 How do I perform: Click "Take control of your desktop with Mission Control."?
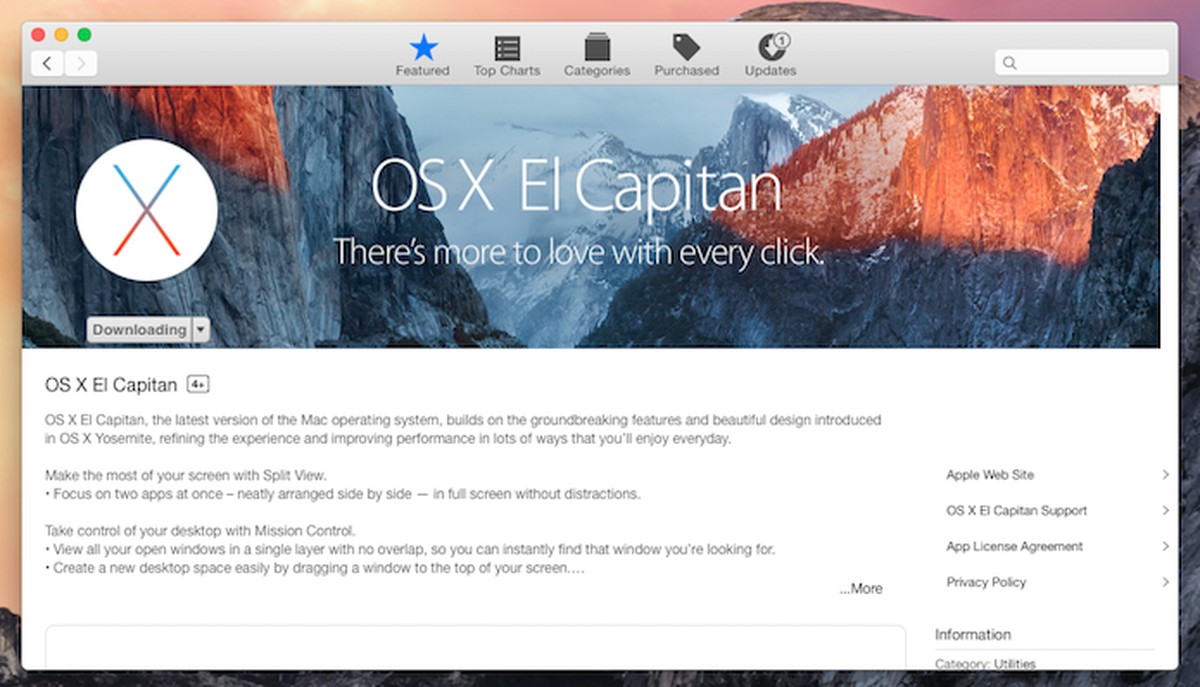[x=200, y=530]
